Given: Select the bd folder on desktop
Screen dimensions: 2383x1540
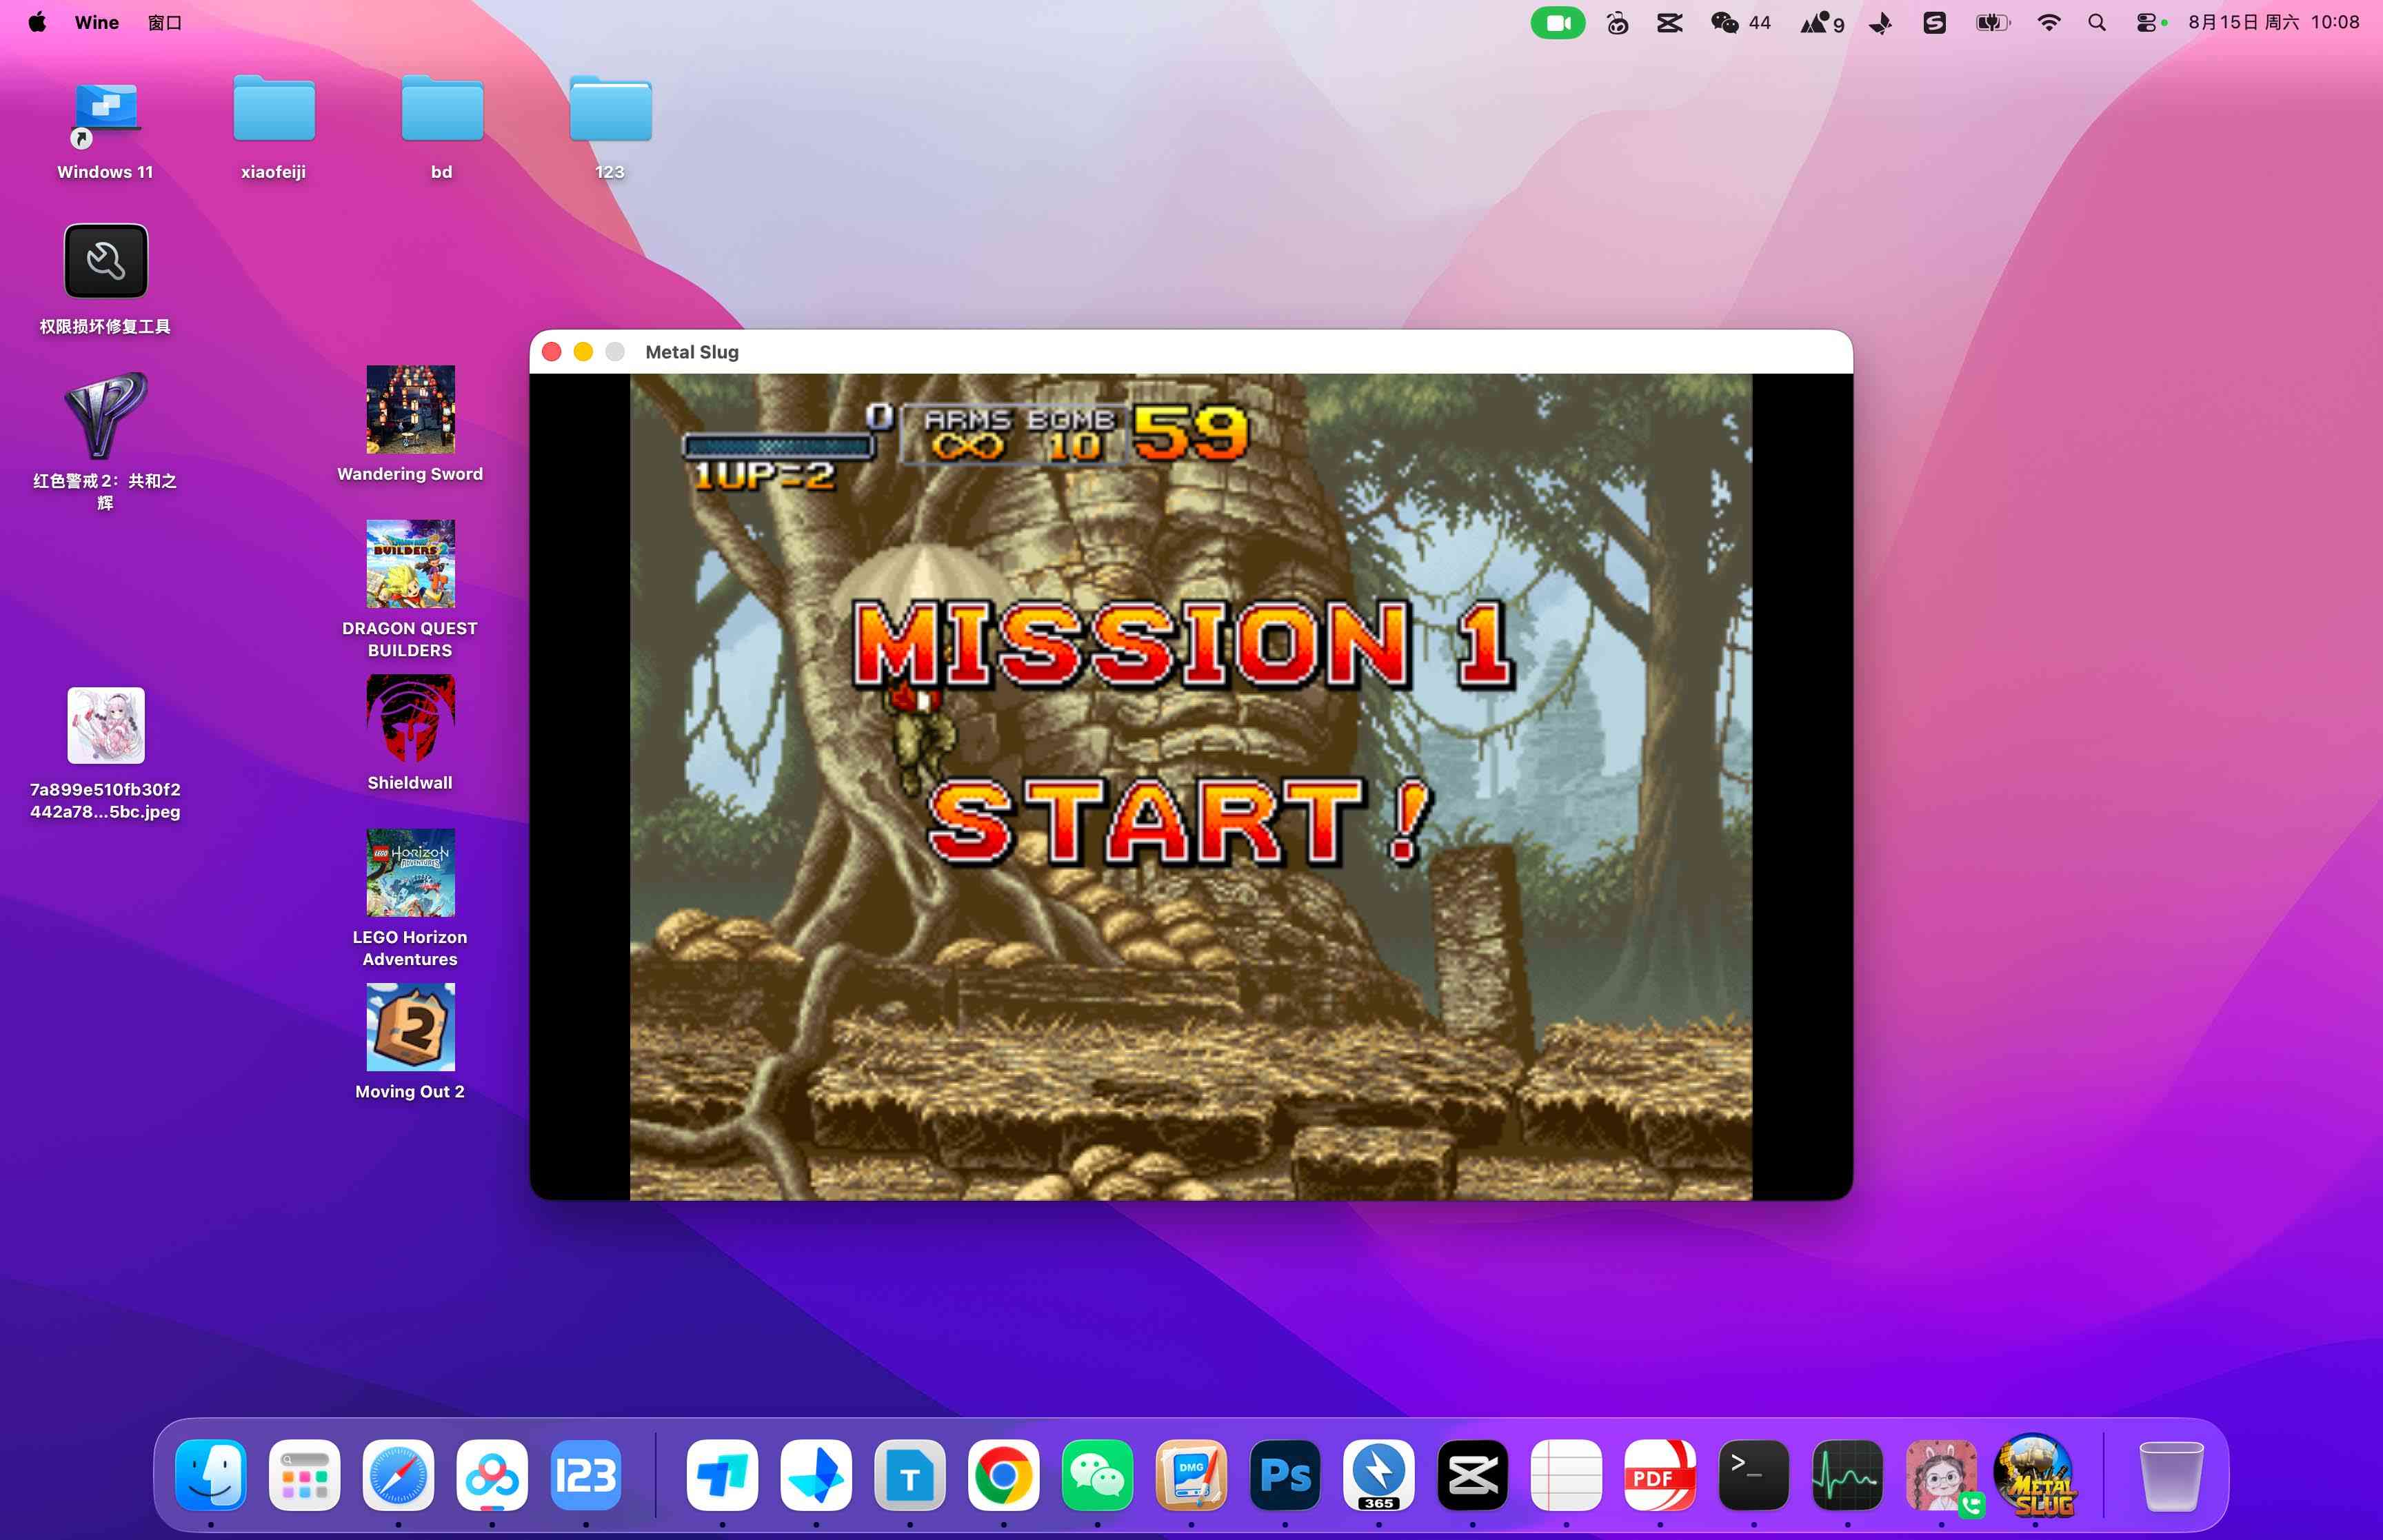Looking at the screenshot, I should point(442,108).
